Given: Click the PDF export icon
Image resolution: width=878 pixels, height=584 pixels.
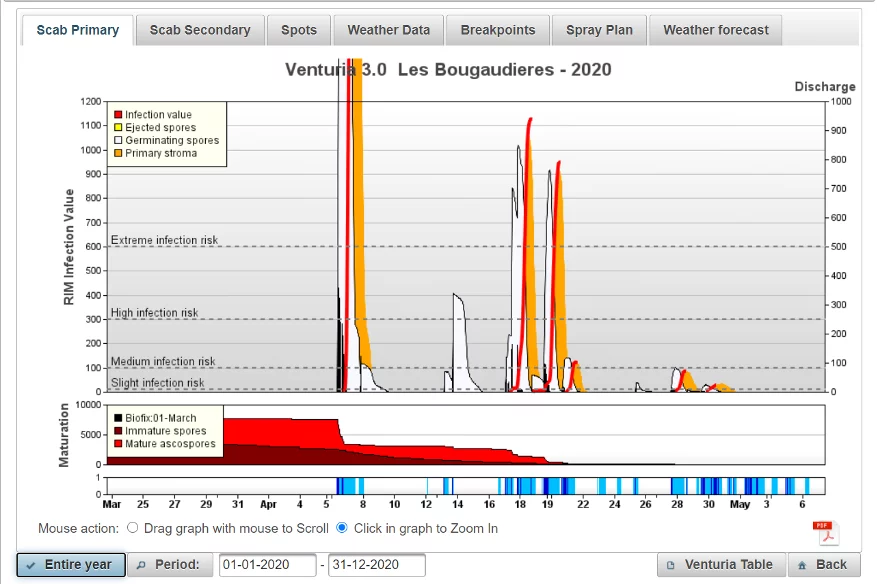Looking at the screenshot, I should coord(828,533).
